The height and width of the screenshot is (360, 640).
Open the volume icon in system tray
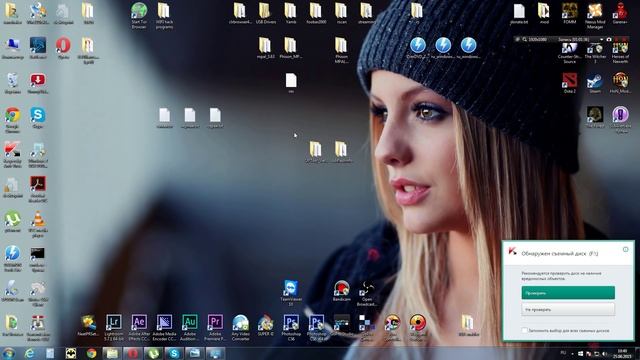604,353
